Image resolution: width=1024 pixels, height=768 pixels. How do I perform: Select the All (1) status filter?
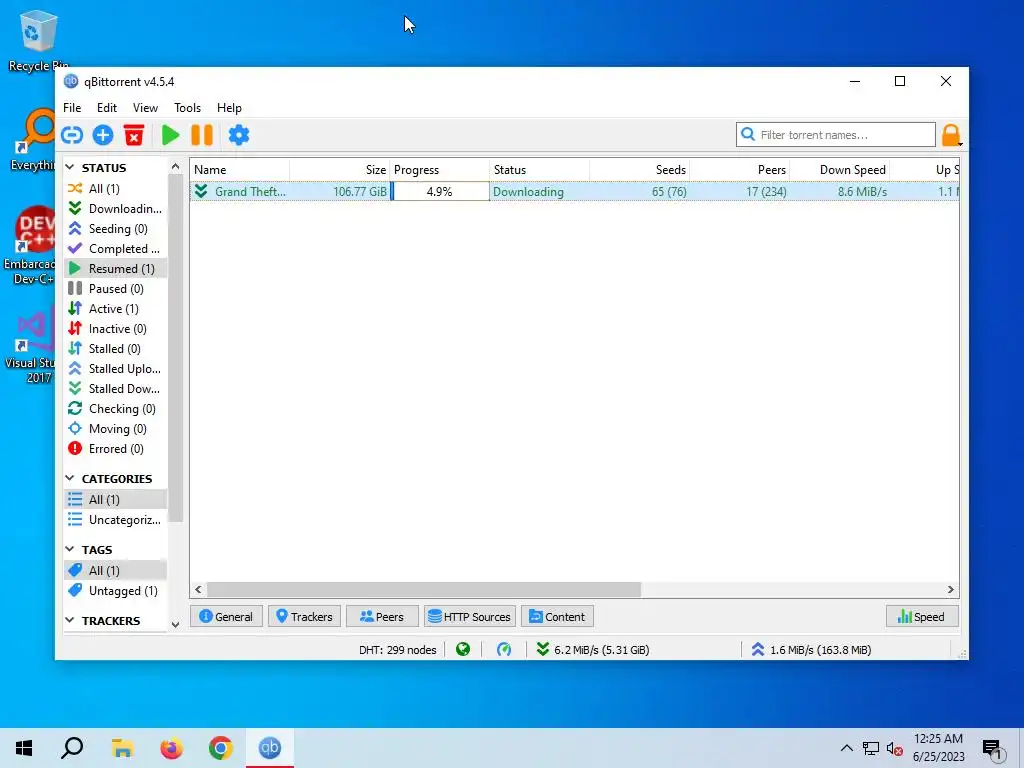[x=115, y=189]
